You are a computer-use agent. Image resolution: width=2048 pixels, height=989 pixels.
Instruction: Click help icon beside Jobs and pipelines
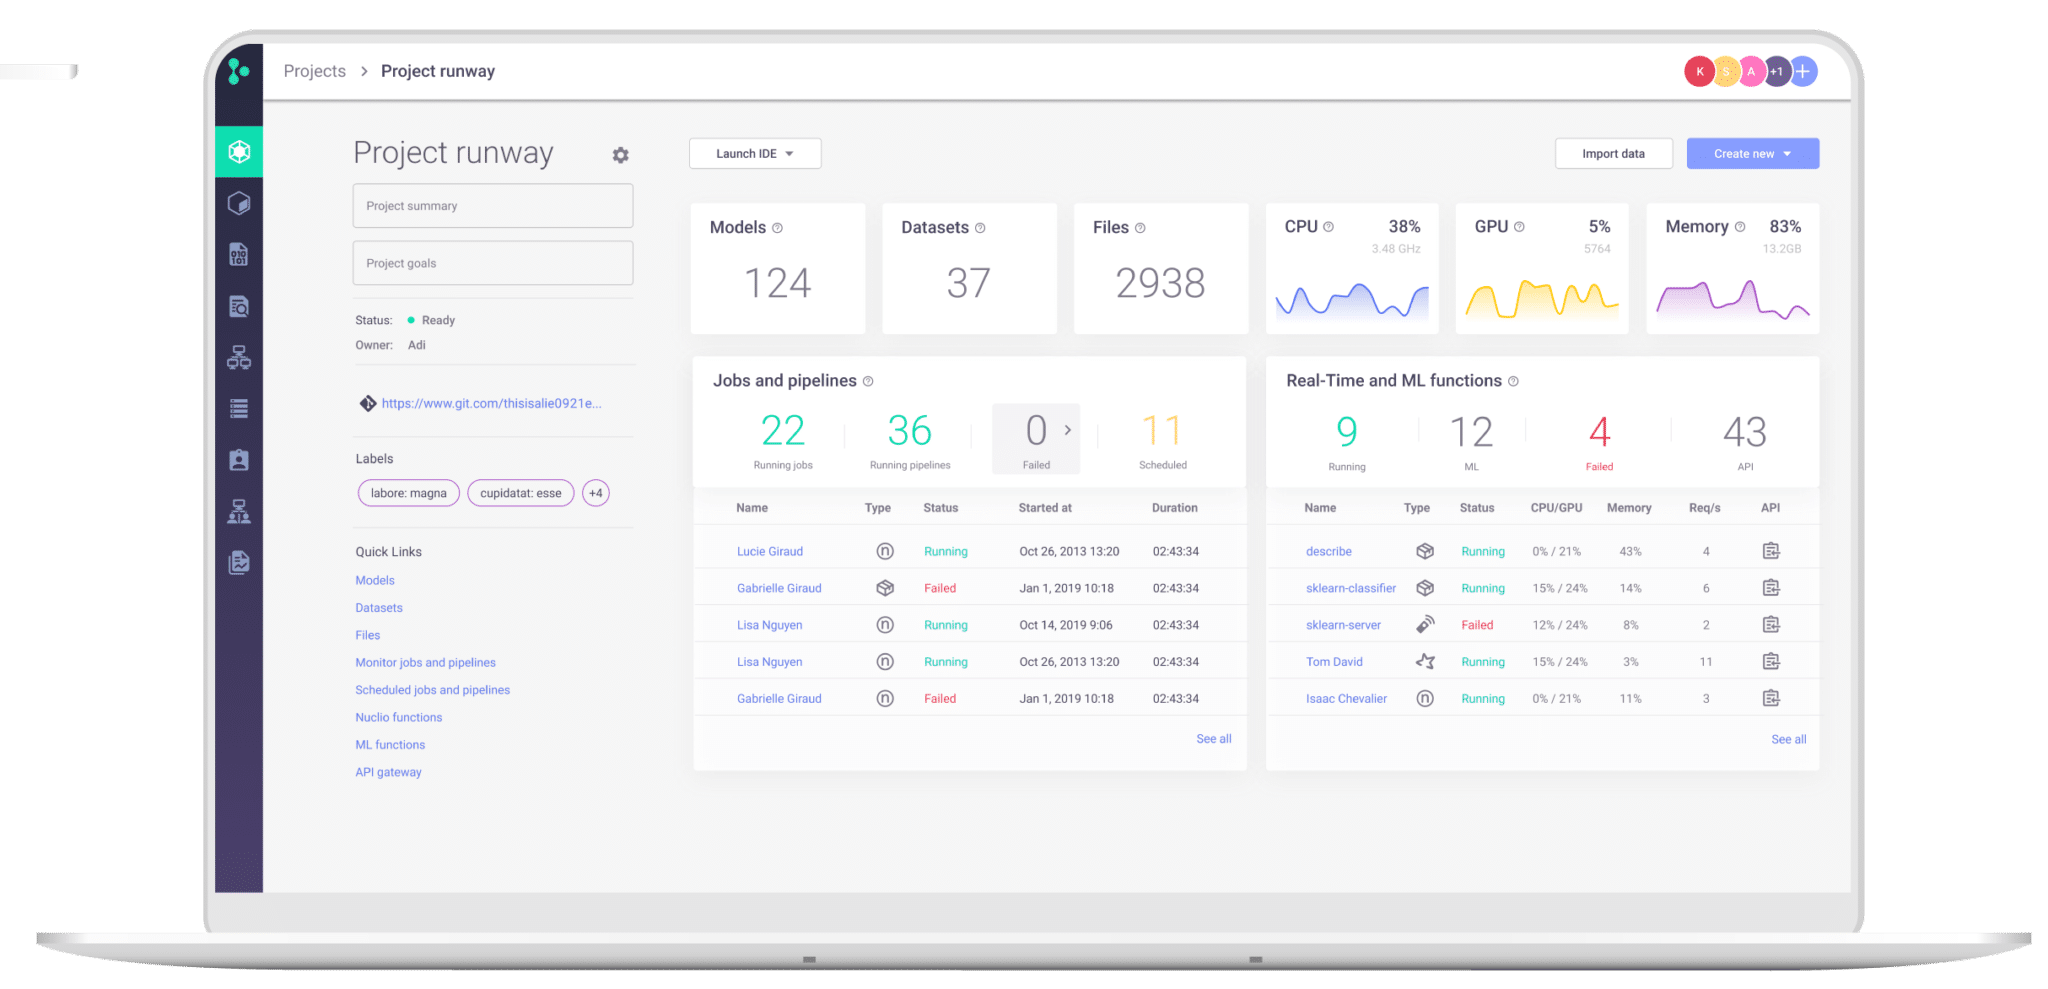(x=868, y=381)
